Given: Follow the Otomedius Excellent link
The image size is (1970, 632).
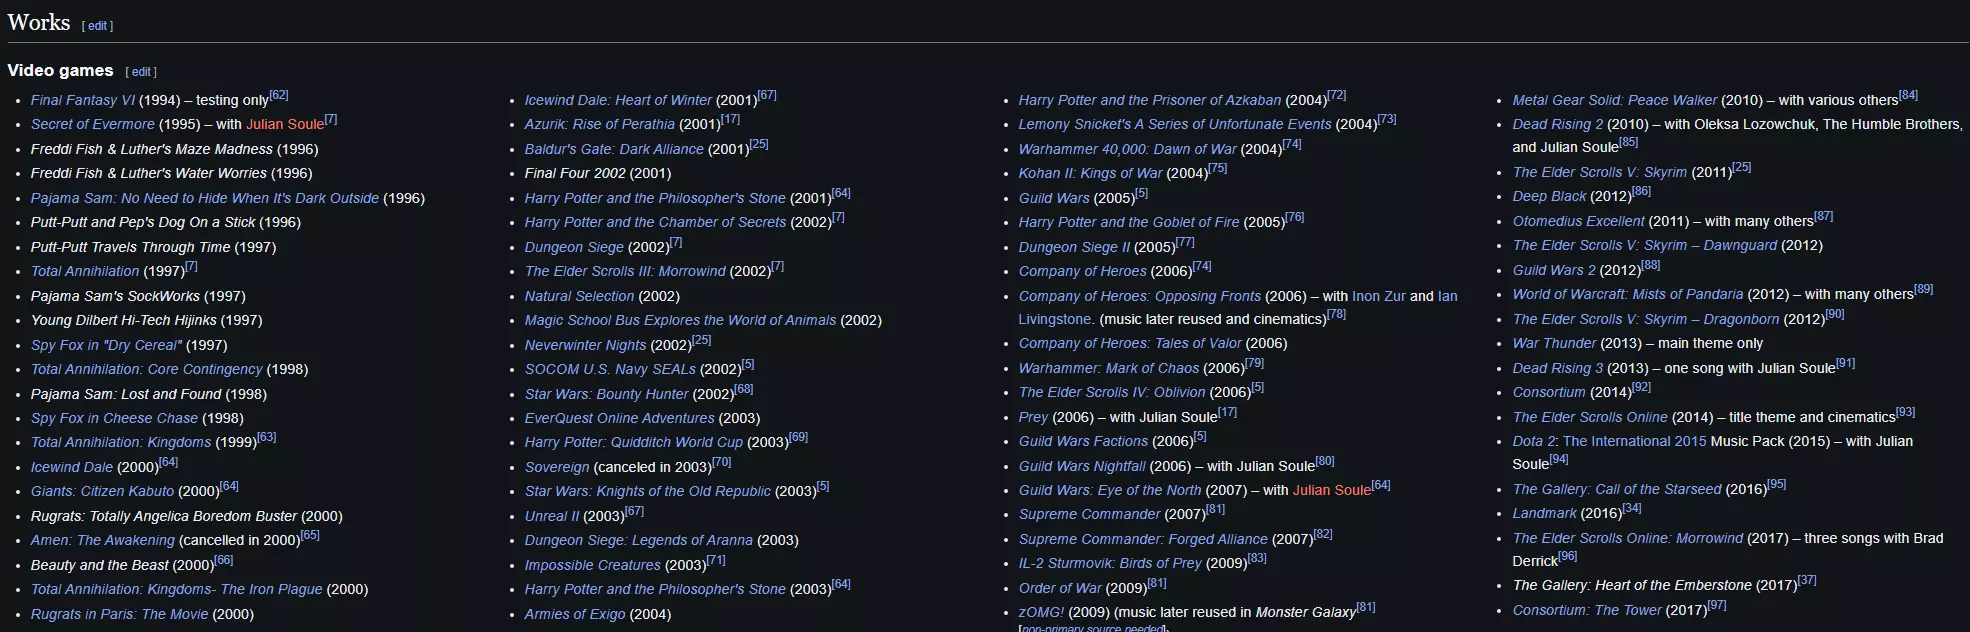Looking at the screenshot, I should (x=1578, y=222).
